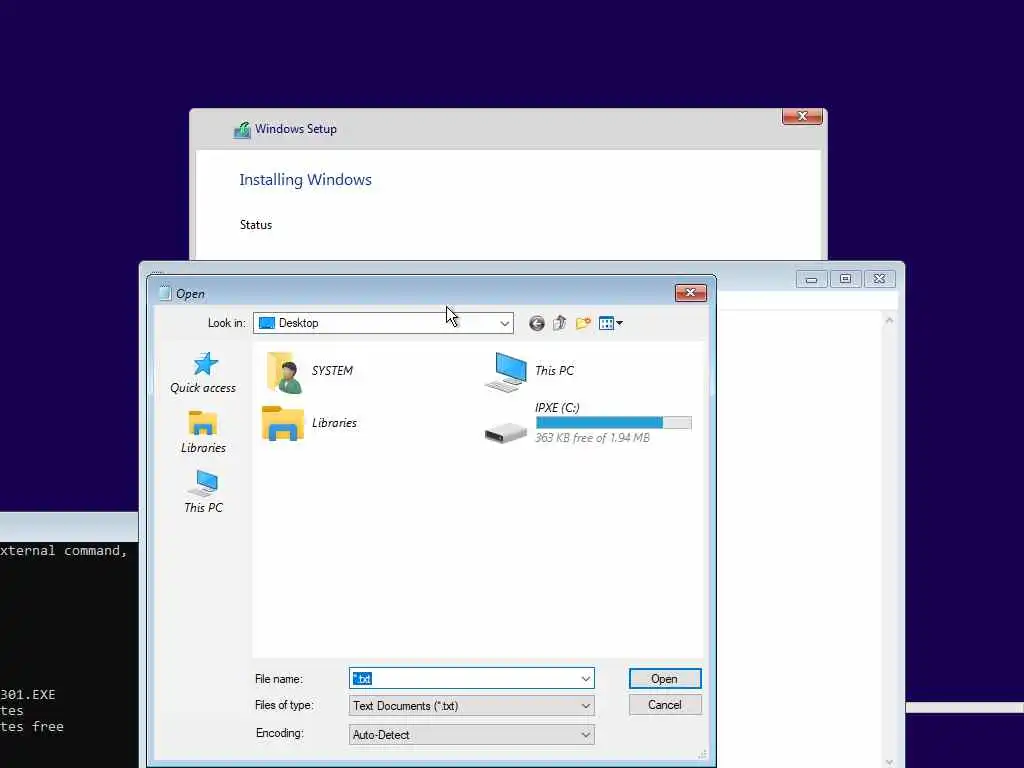Click the Notepad scrollbar up arrow

tap(889, 320)
